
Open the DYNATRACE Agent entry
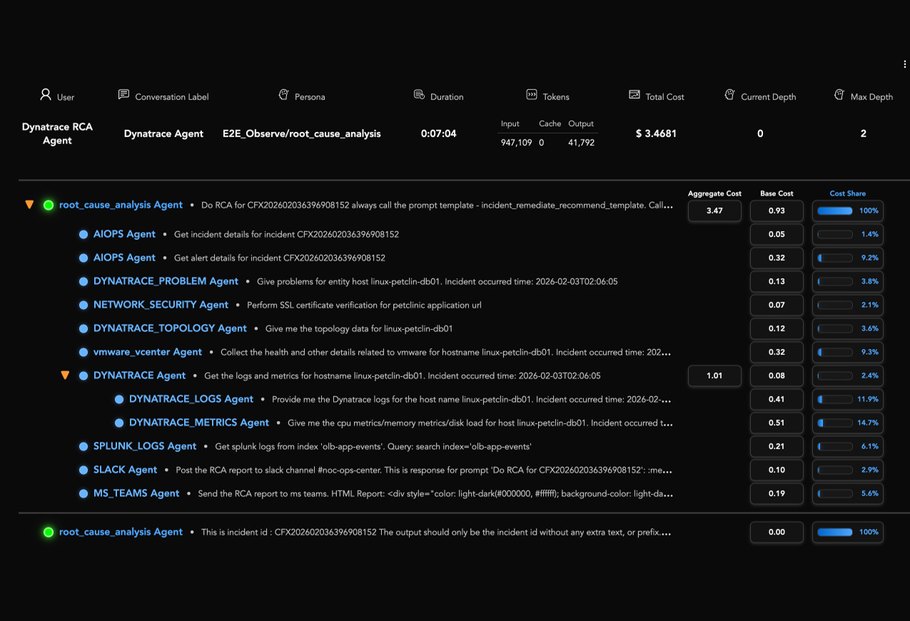[139, 376]
